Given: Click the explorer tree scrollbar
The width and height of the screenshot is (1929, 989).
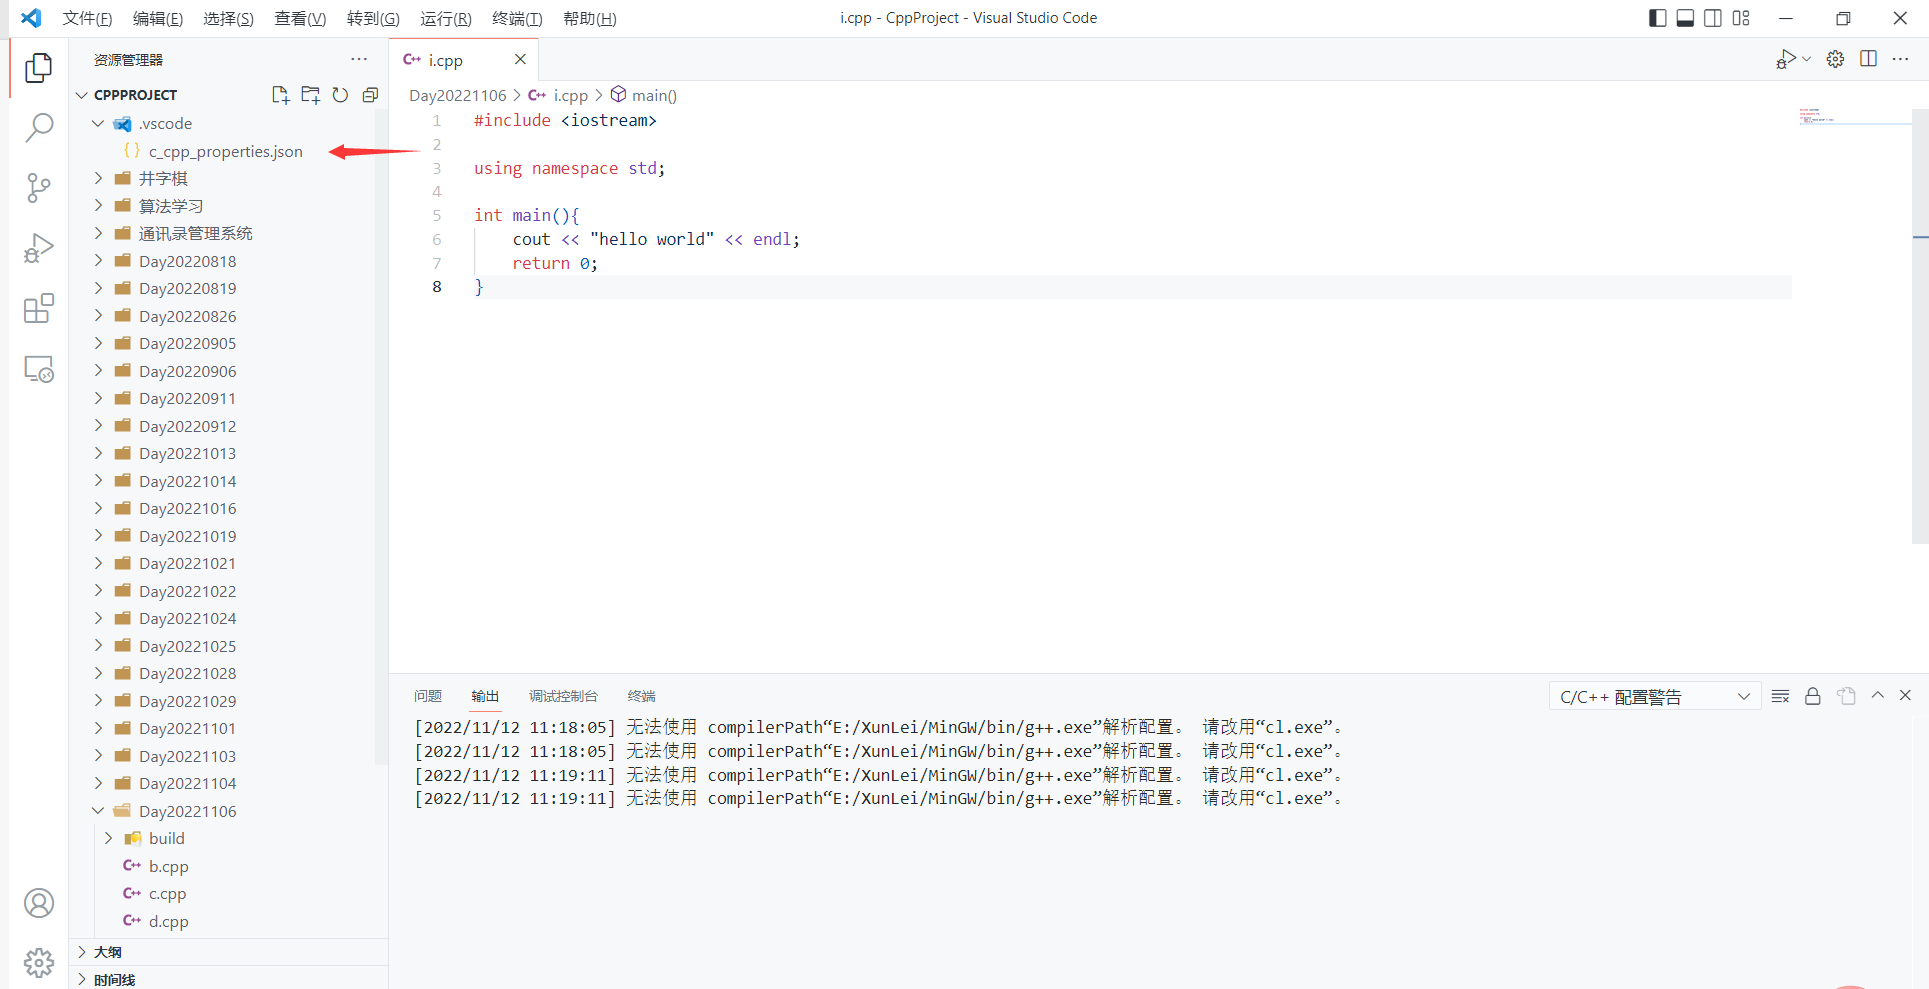Looking at the screenshot, I should click(x=380, y=437).
